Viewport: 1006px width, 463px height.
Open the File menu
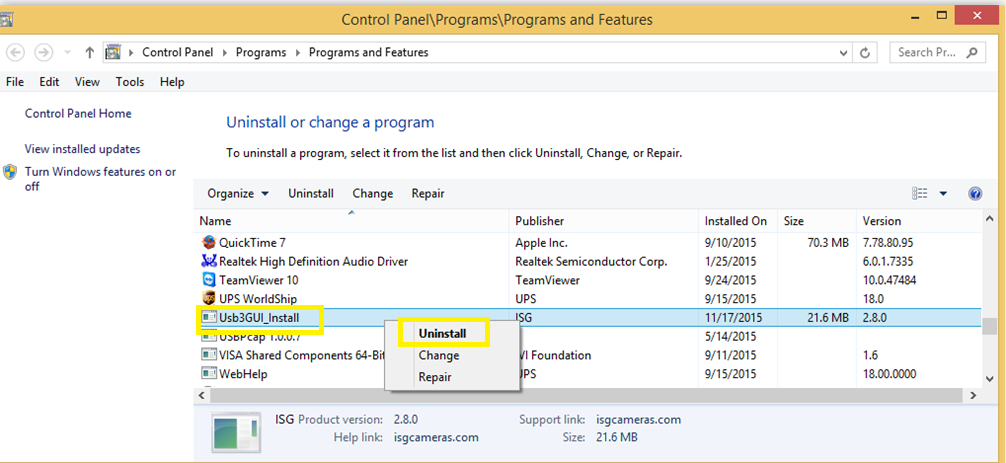(x=14, y=82)
